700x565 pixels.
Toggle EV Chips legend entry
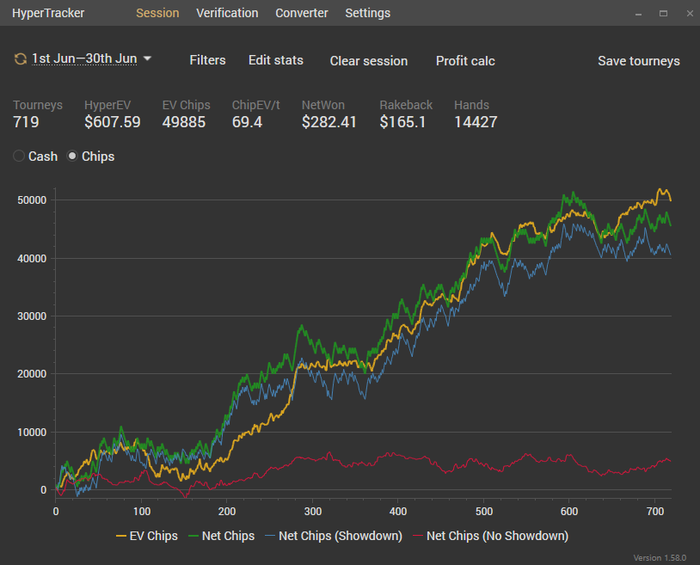tap(147, 536)
